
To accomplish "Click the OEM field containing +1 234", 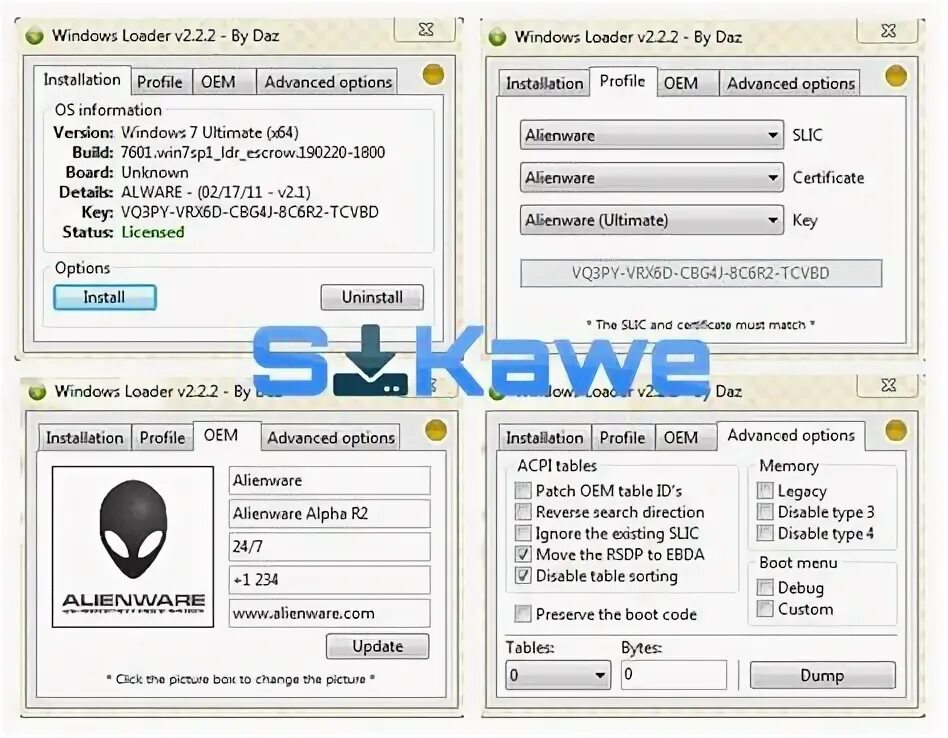I will 330,580.
